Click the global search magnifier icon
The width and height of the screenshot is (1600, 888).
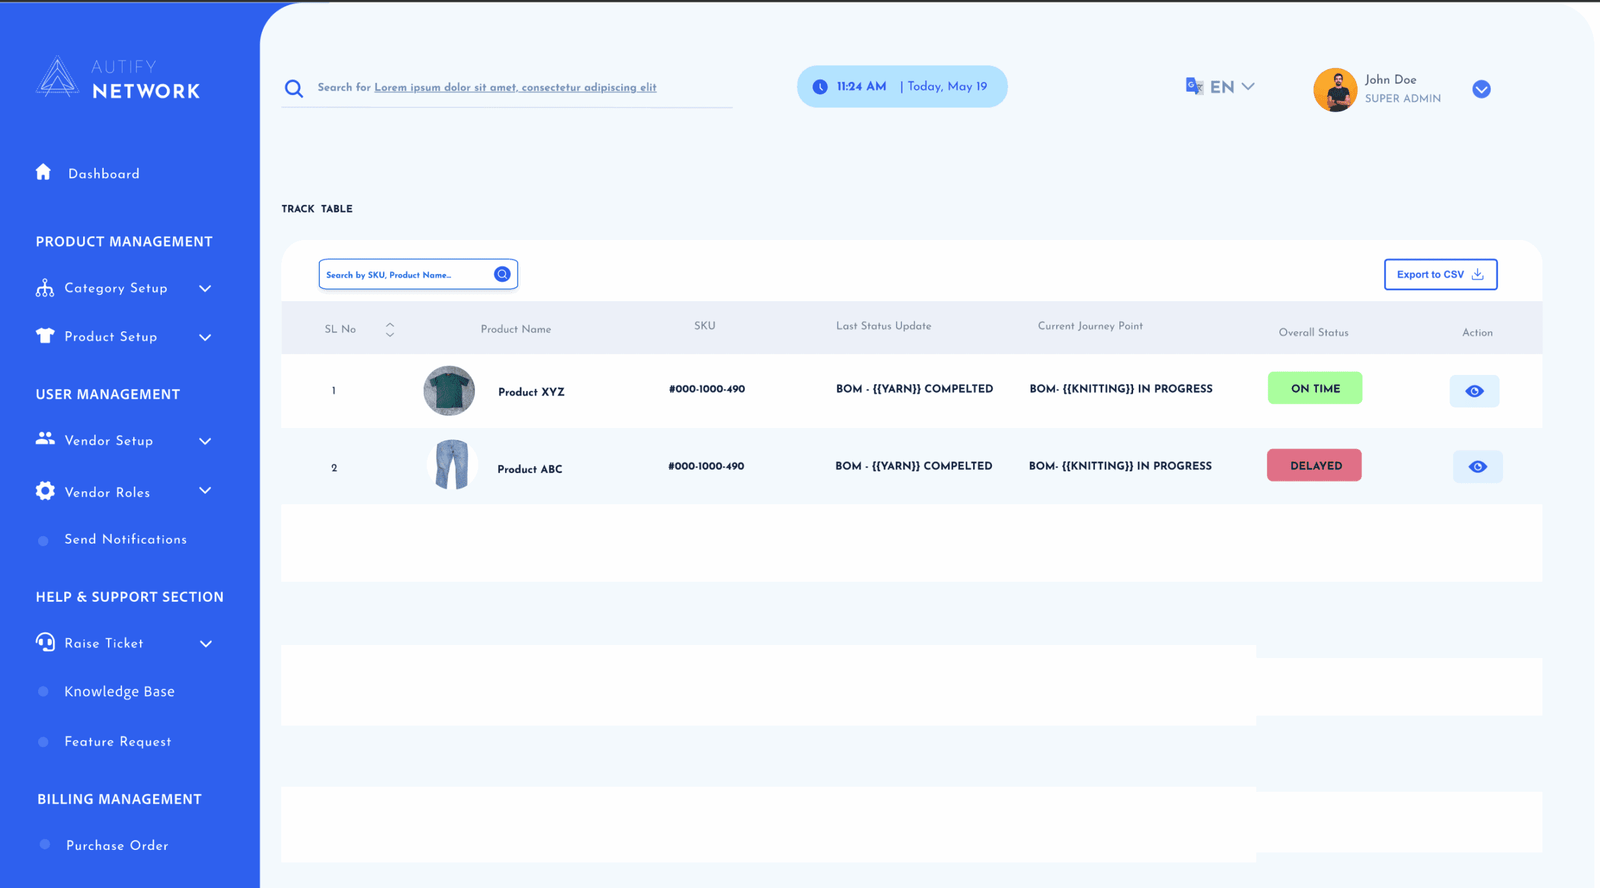coord(294,88)
